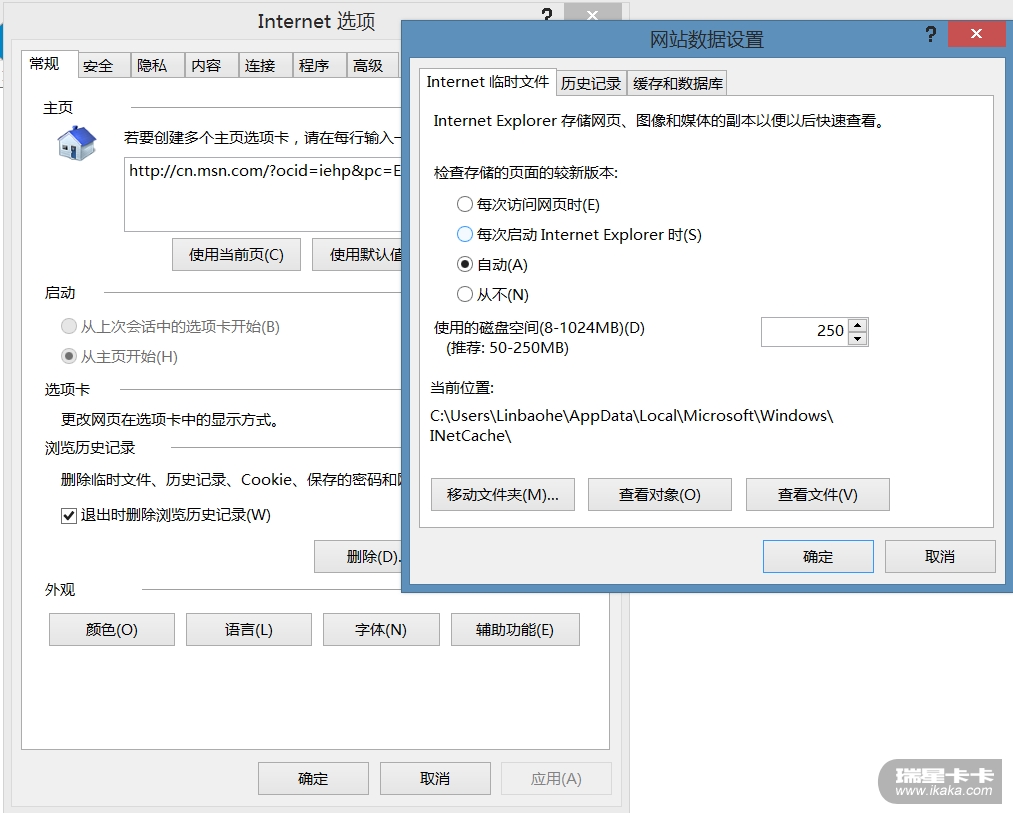Decrease disk space value with down arrow
Screen dimensions: 1013x813
coord(857,339)
